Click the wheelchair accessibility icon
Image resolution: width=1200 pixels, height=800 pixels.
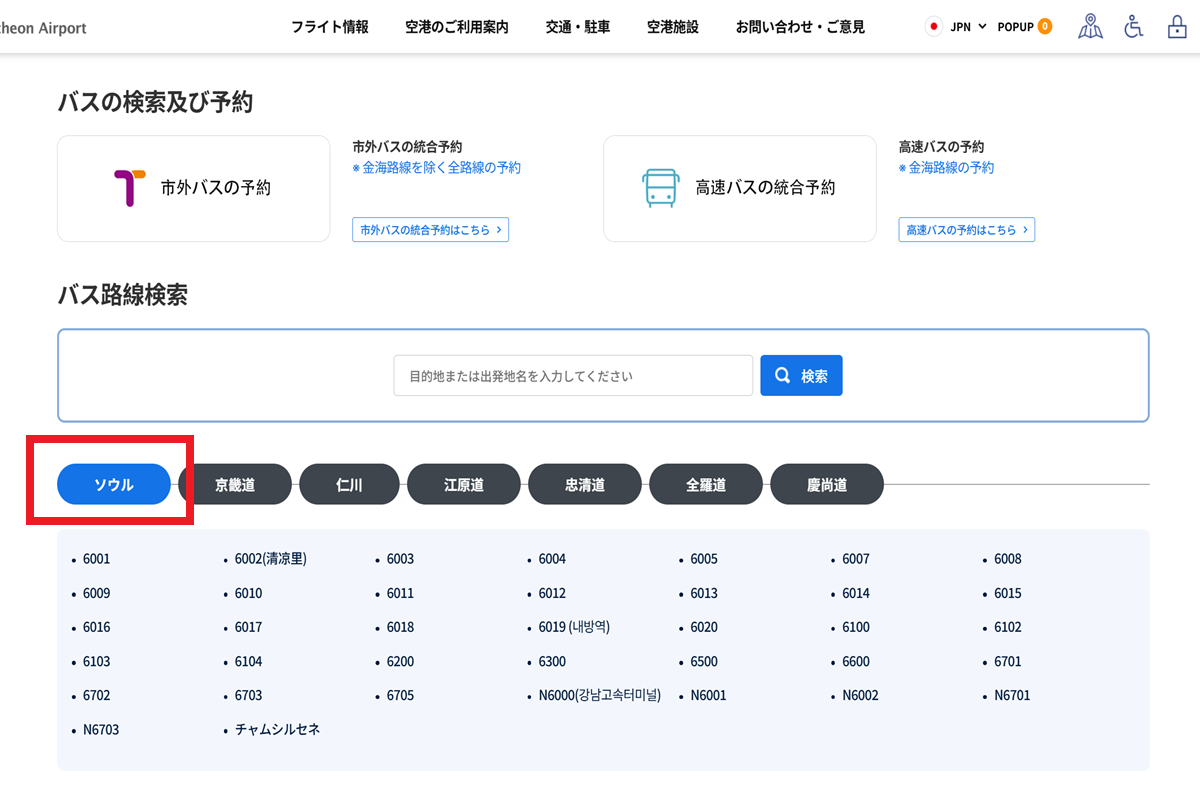click(x=1133, y=27)
